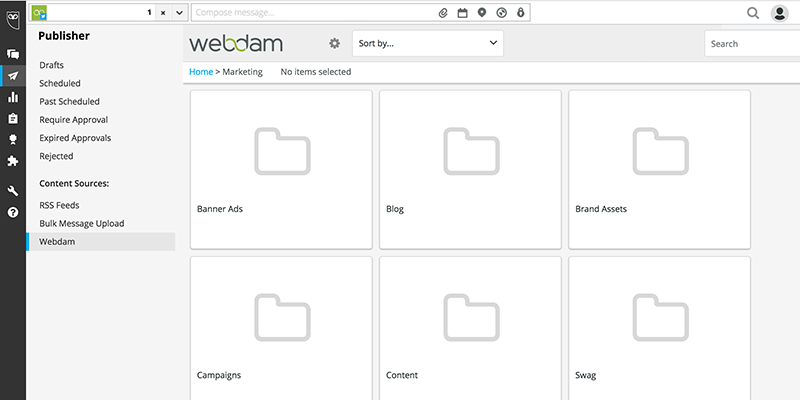
Task: Open the Tools wrench icon
Action: tap(13, 191)
